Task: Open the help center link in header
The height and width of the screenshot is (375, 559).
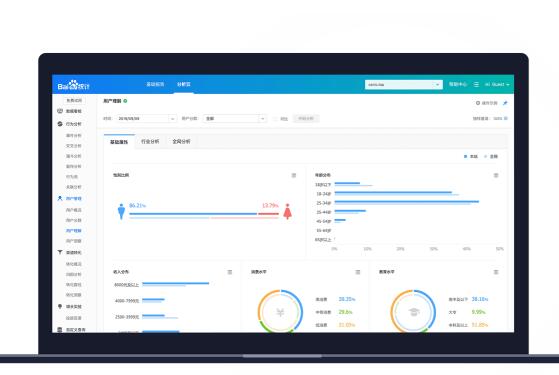Action: click(x=458, y=84)
